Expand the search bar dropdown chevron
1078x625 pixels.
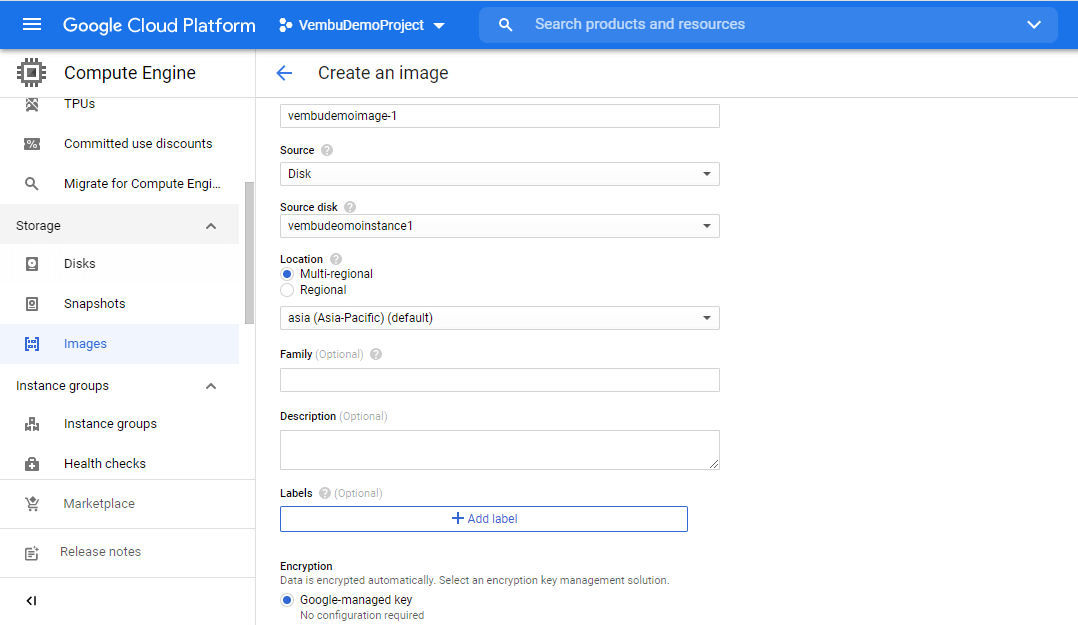tap(1034, 25)
